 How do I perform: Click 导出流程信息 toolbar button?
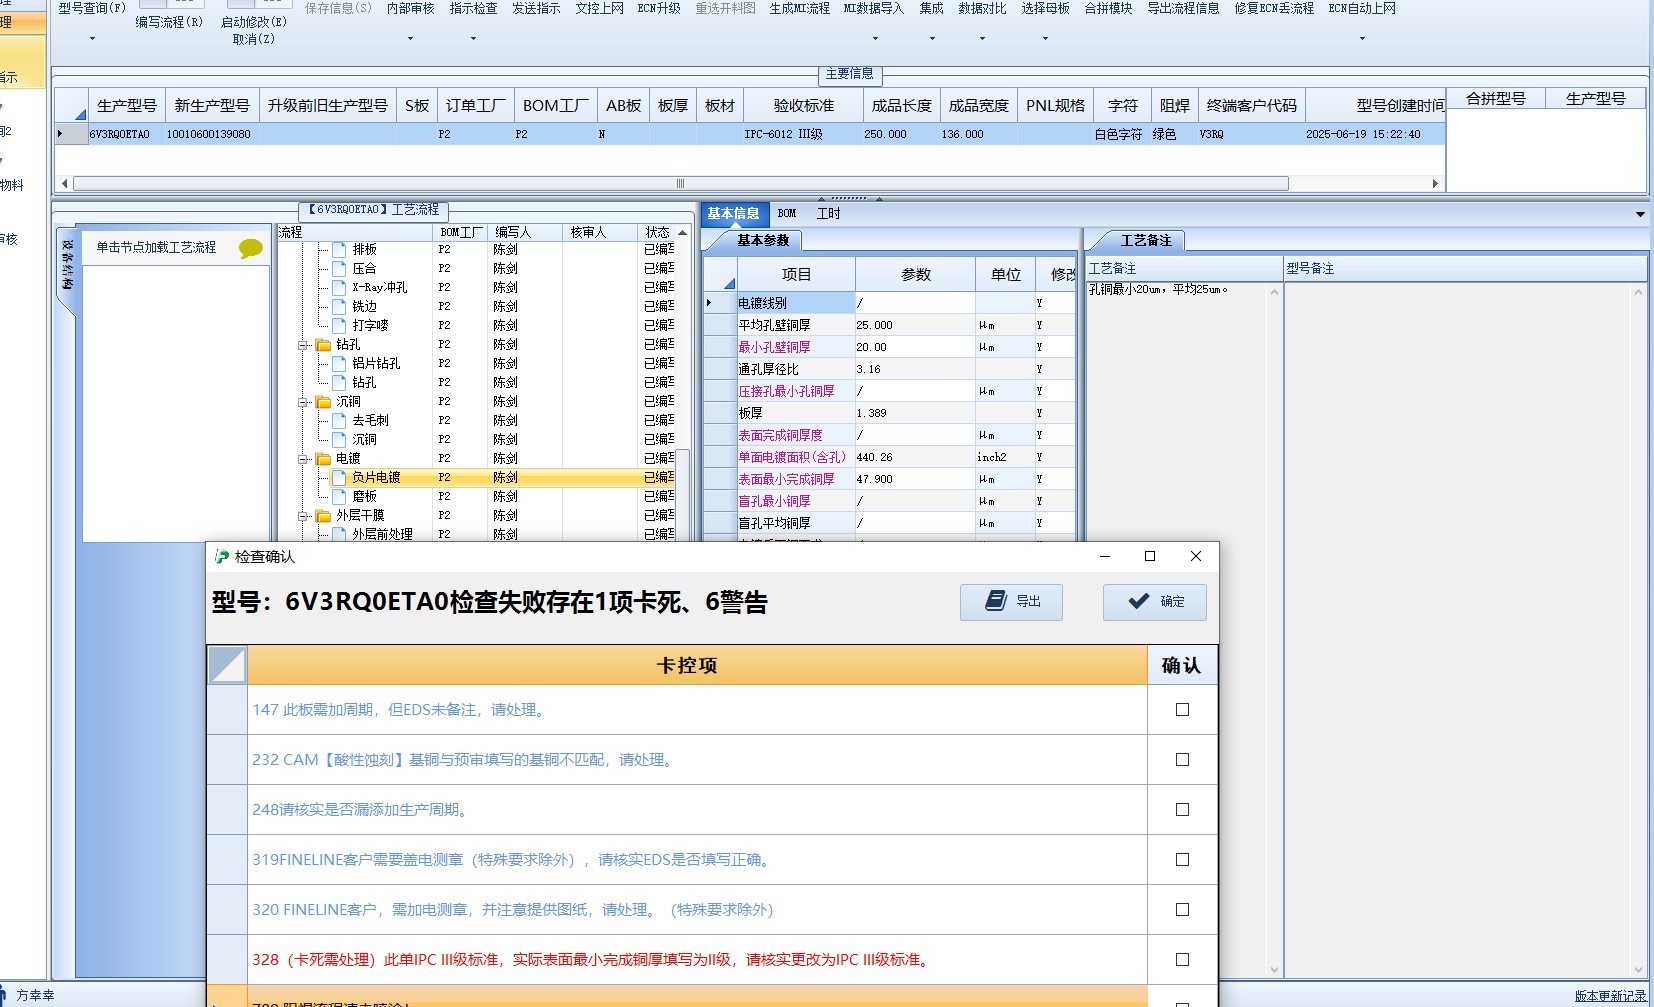[1183, 8]
